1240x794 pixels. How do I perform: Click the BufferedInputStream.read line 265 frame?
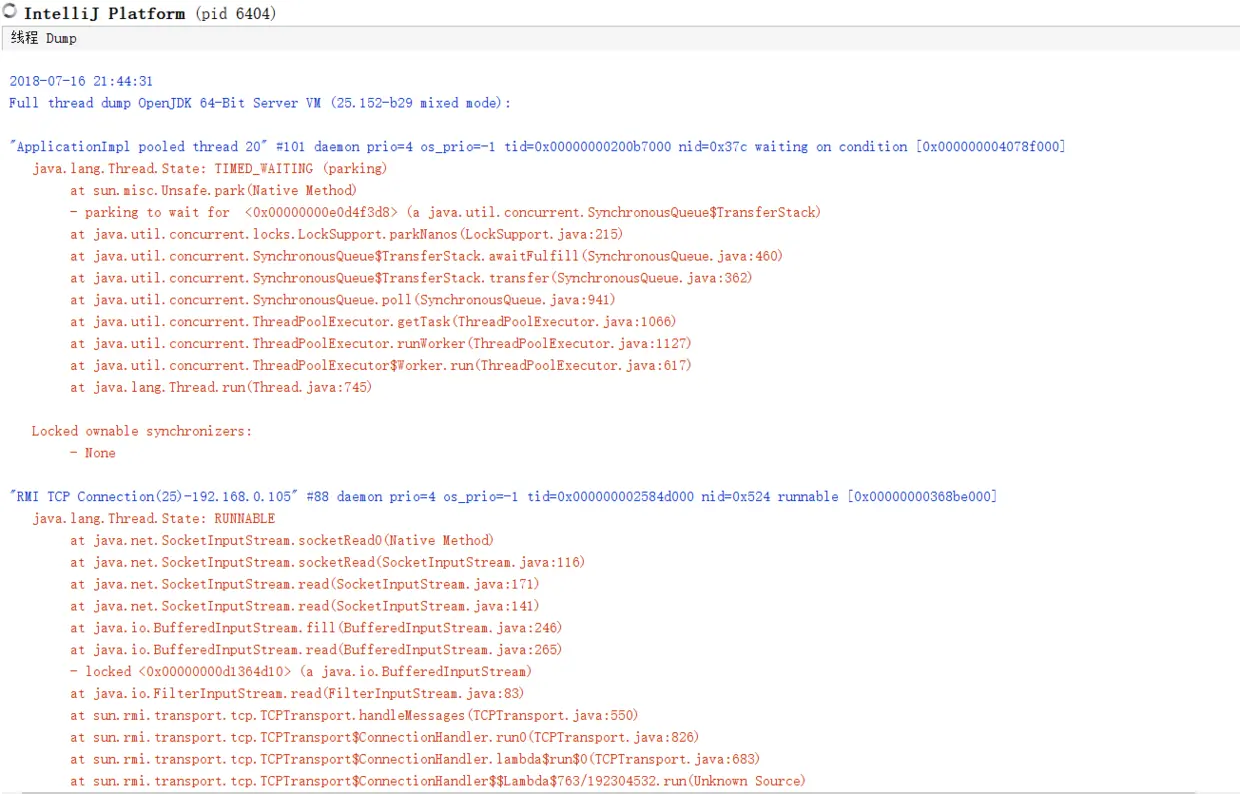click(316, 651)
